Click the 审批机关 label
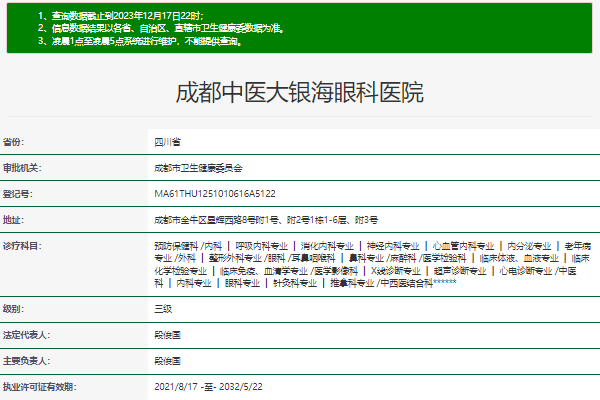This screenshot has width=600, height=400. 22,168
